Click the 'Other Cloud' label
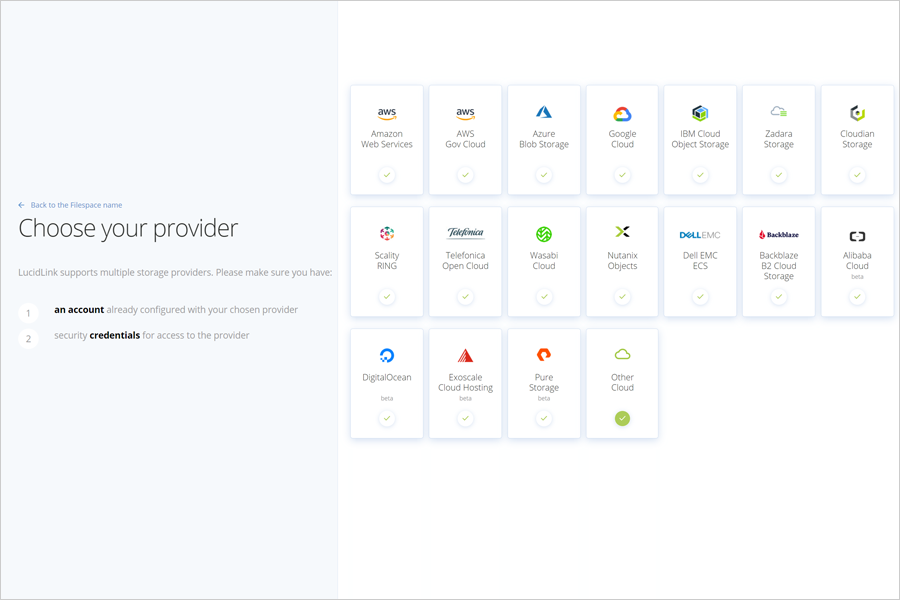Screen dimensions: 900x600 [x=622, y=382]
